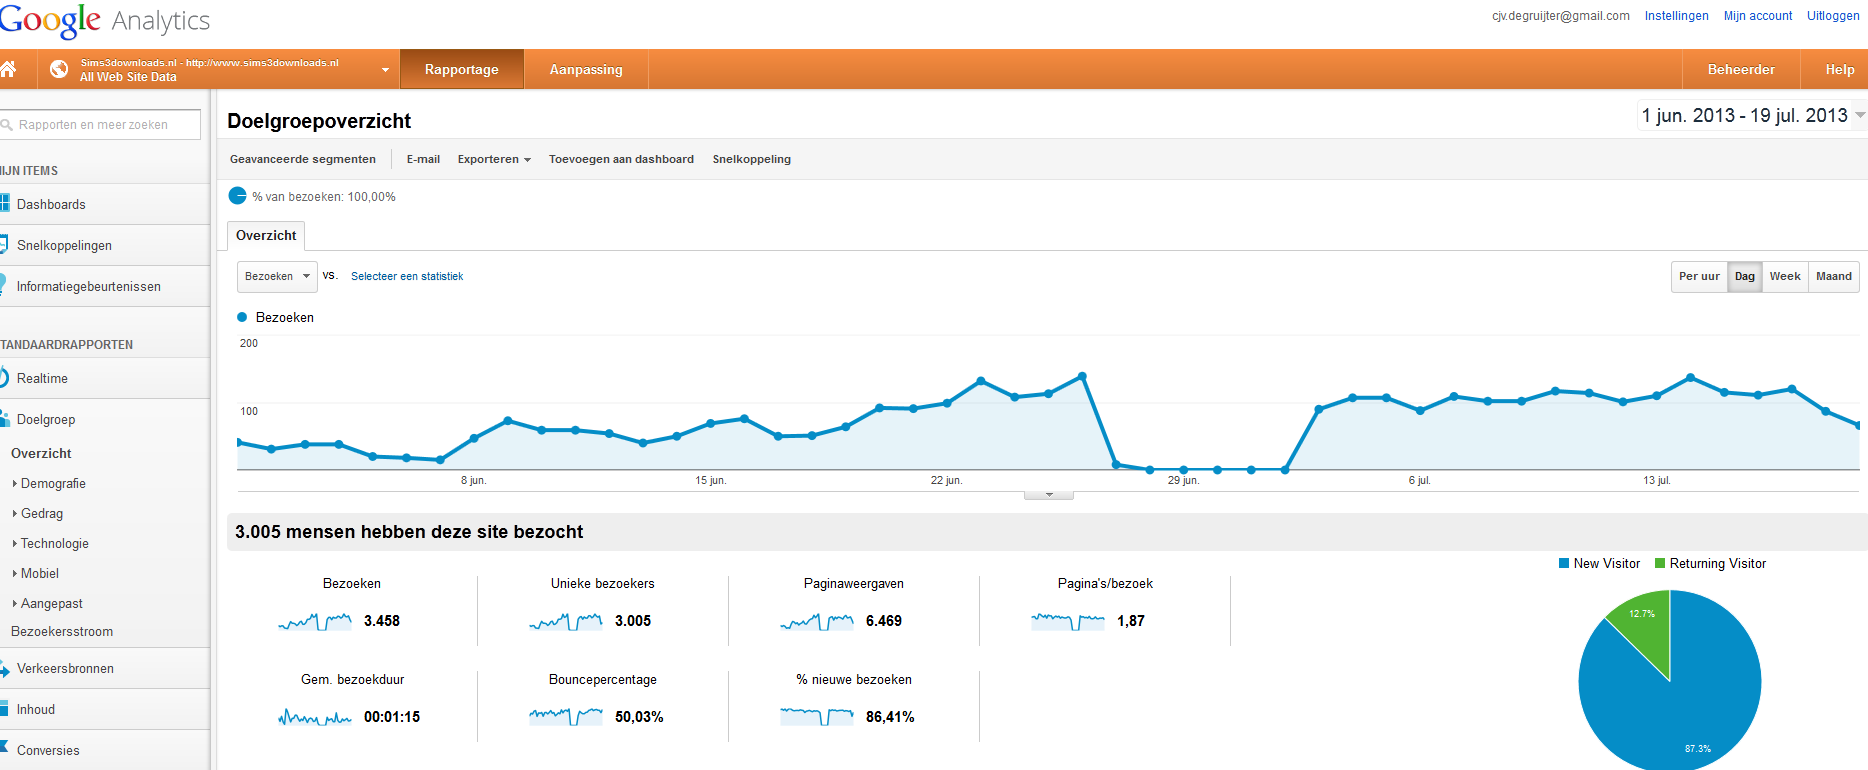The height and width of the screenshot is (770, 1868).
Task: Click the Informatiegebeurtenissen bulb icon
Action: click(4, 286)
